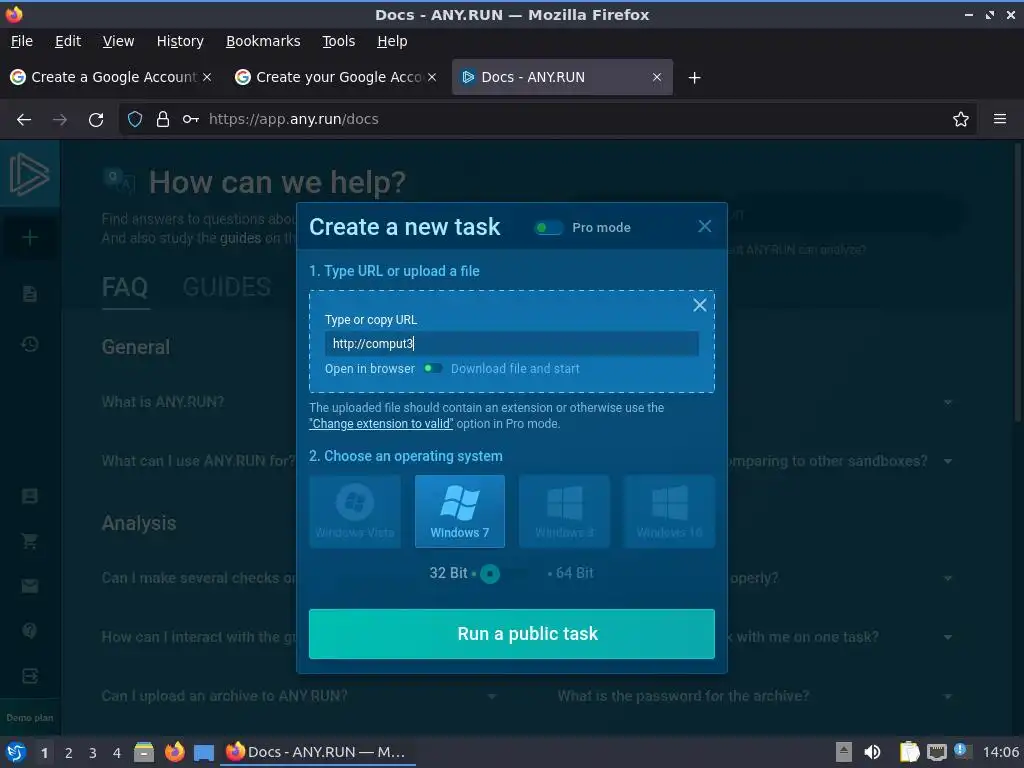This screenshot has width=1024, height=768.
Task: Select Windows Vista operating system
Action: (x=355, y=511)
